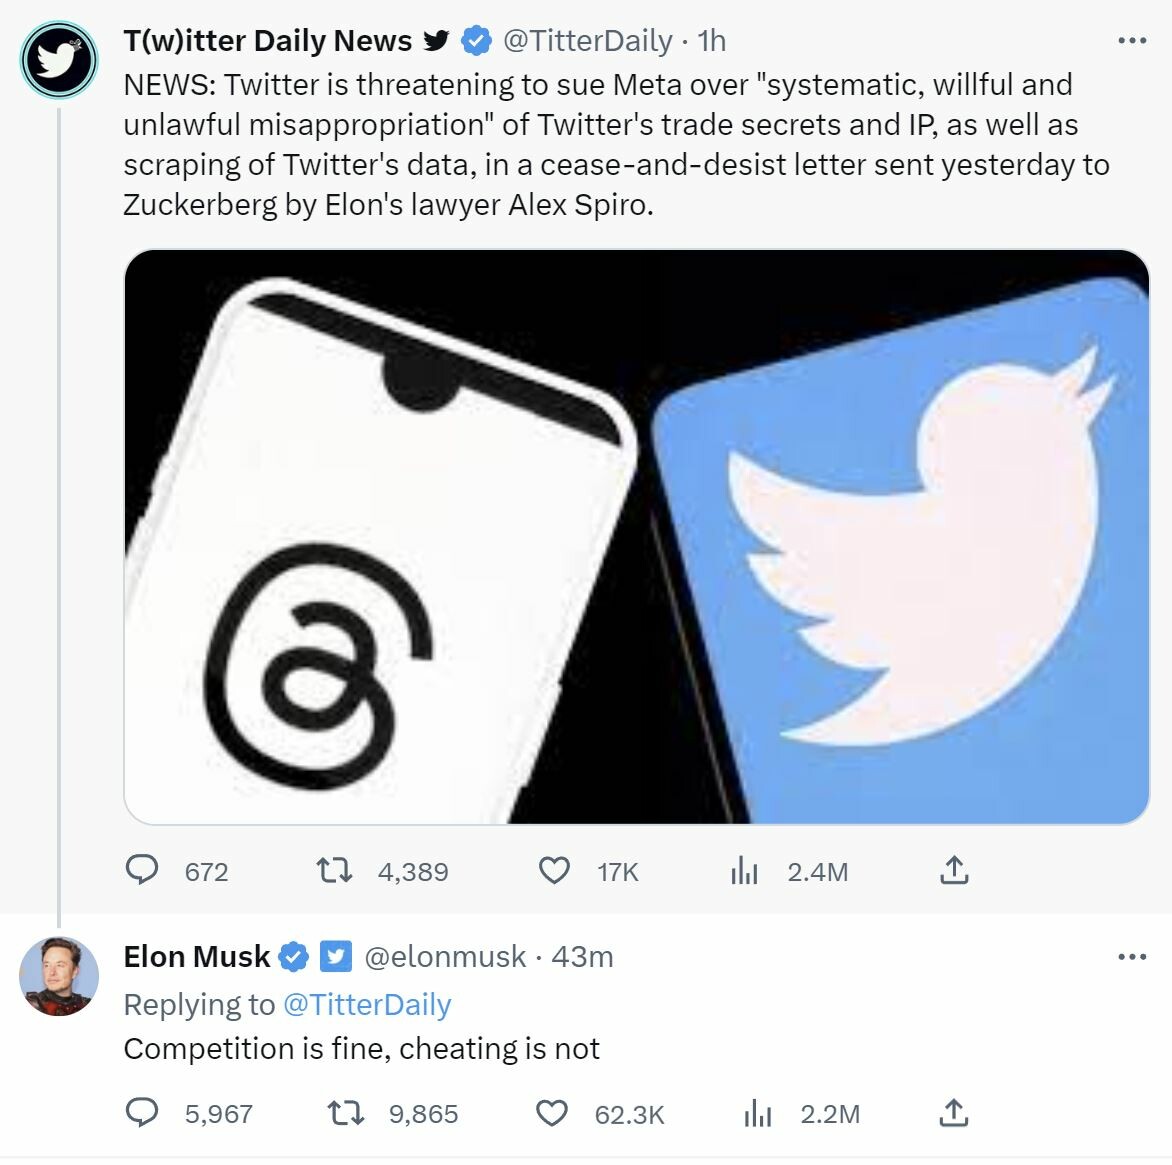Click Elon Musk's Twitter affiliation badge
The height and width of the screenshot is (1165, 1172).
click(335, 957)
